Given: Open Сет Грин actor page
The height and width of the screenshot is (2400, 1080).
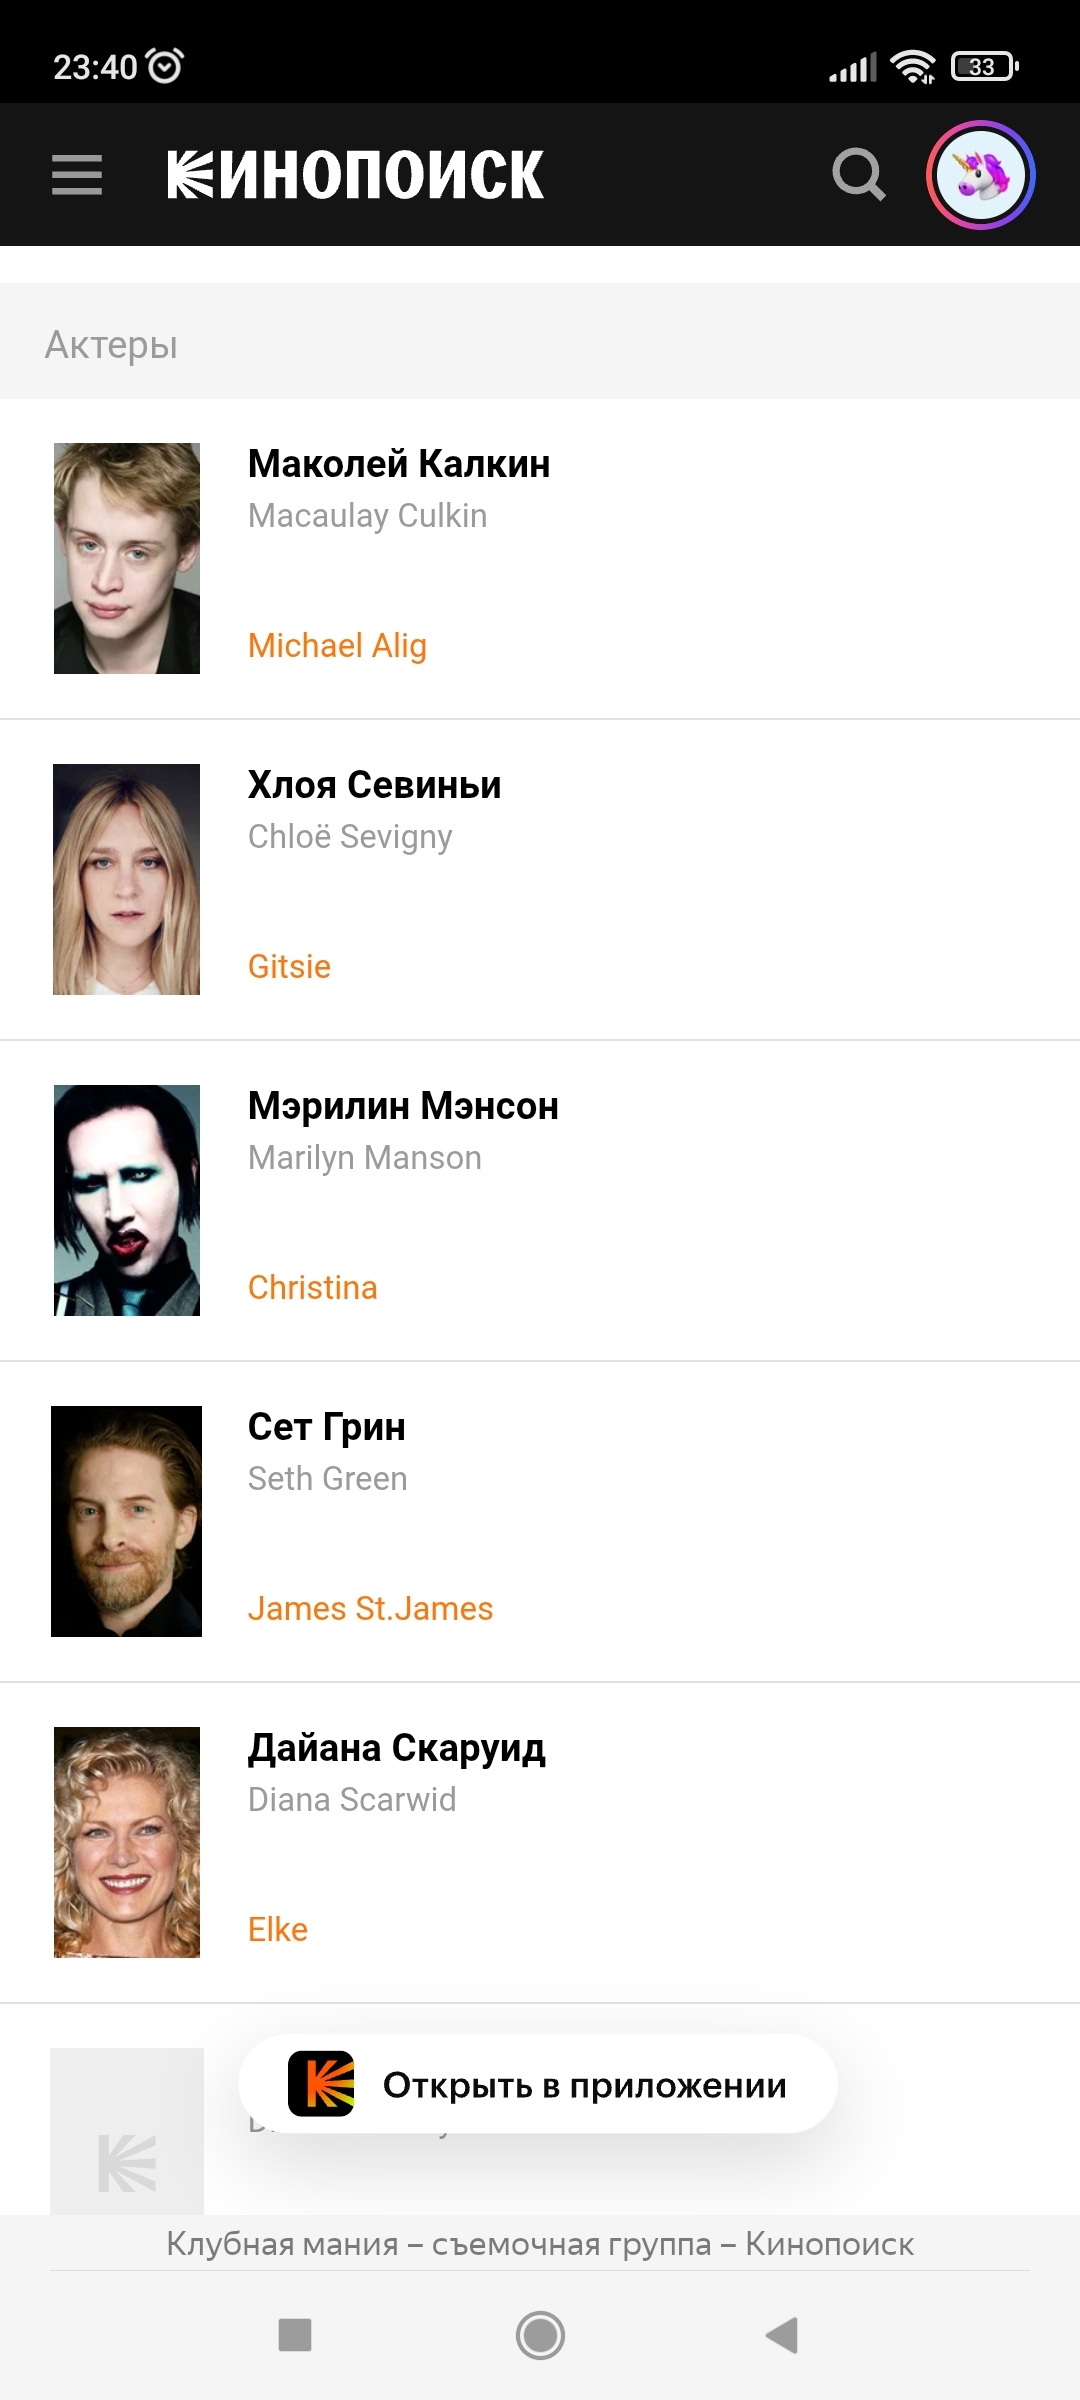Looking at the screenshot, I should pos(326,1428).
